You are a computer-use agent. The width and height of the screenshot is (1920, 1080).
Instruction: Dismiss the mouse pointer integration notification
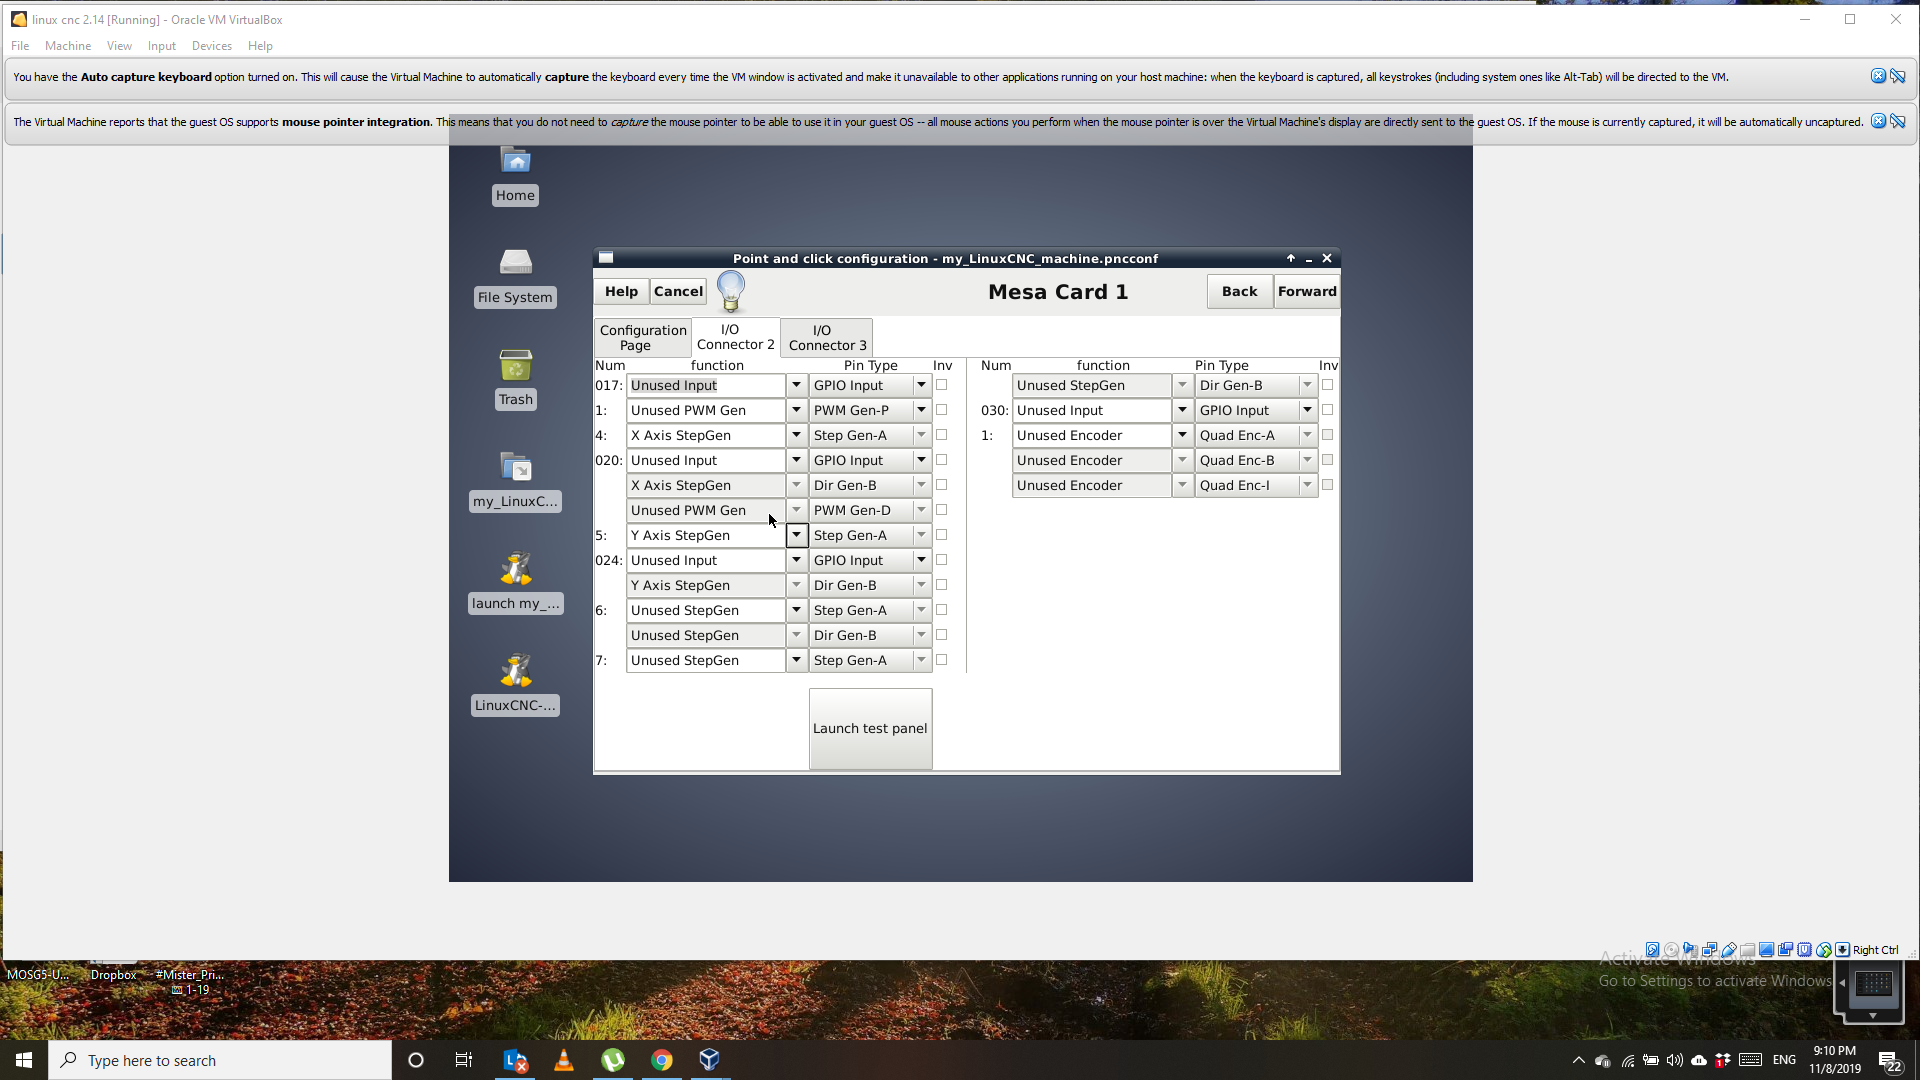pos(1878,121)
